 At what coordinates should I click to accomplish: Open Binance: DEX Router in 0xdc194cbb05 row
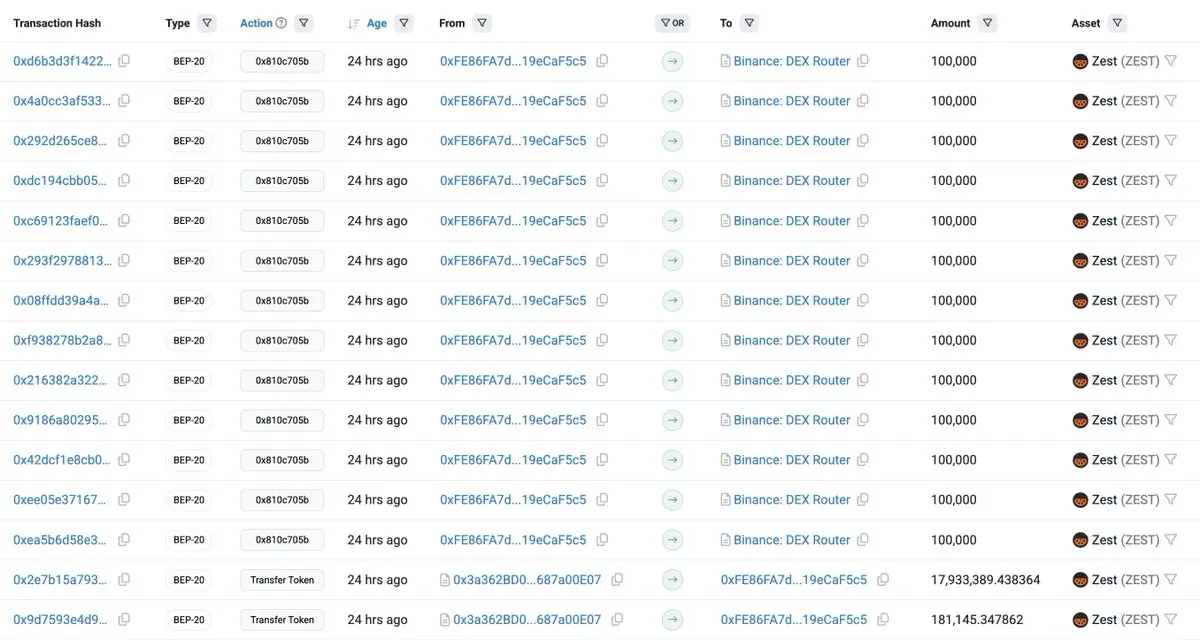pos(792,181)
